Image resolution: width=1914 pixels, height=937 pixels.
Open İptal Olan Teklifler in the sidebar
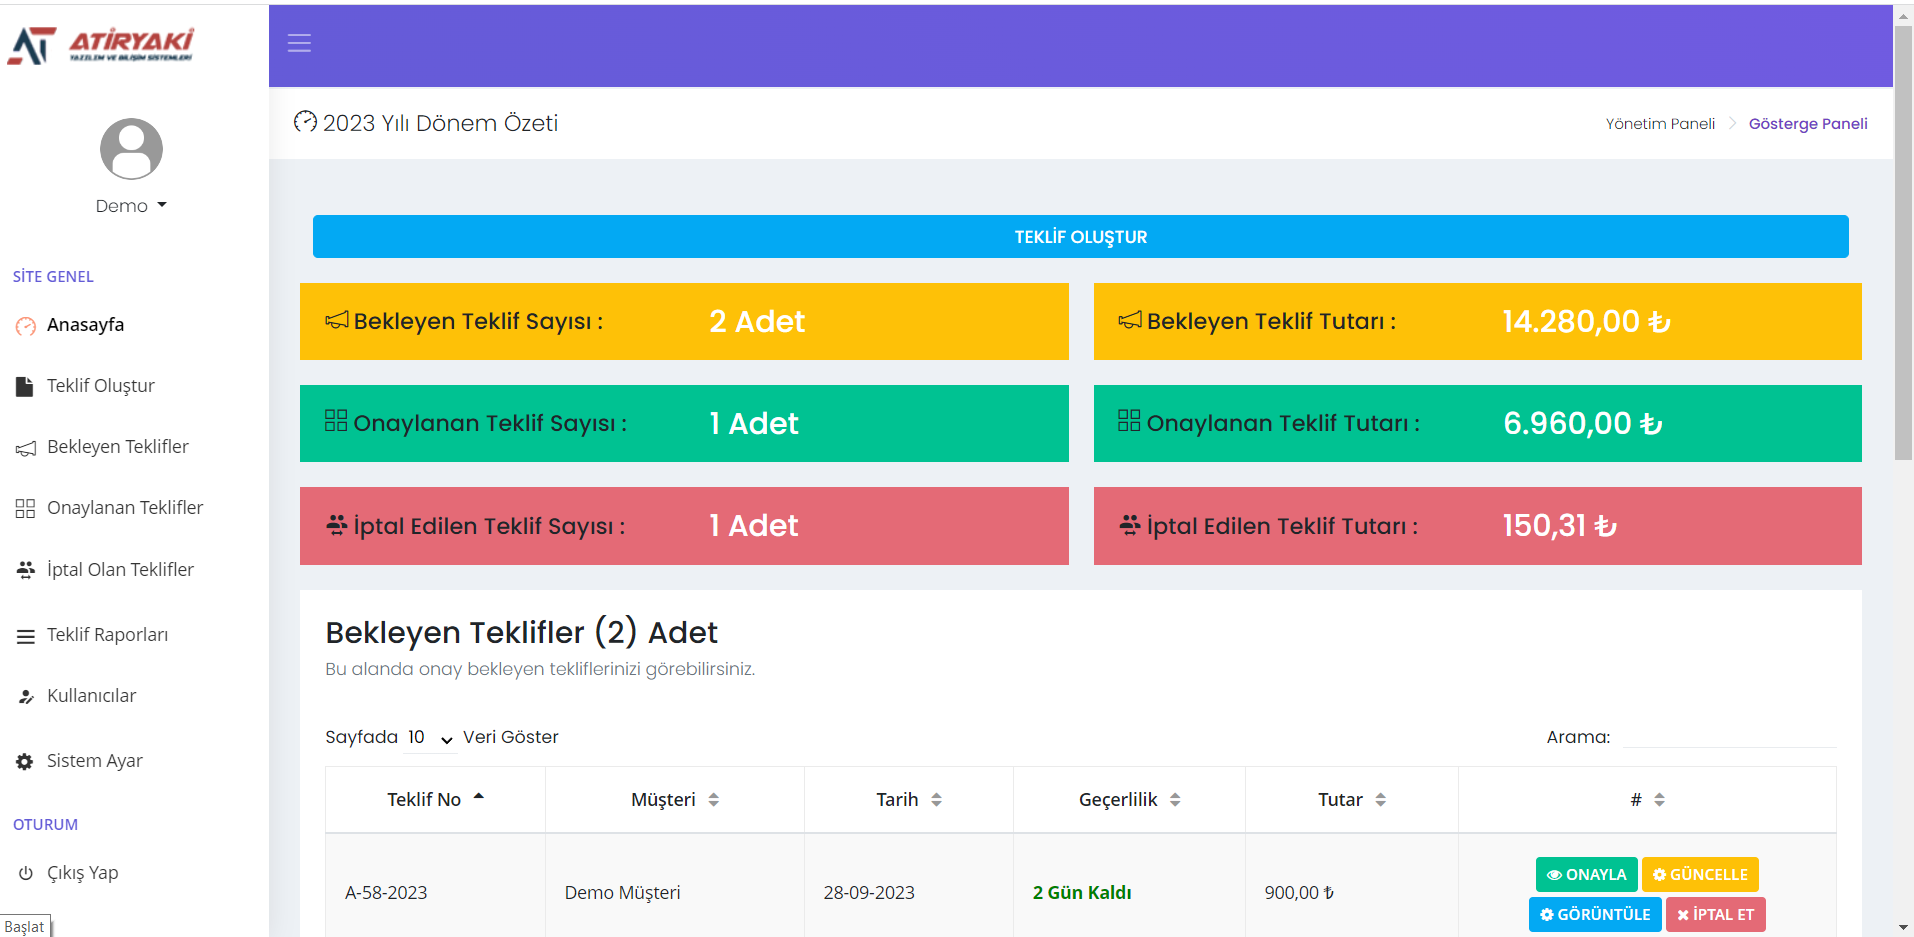120,570
